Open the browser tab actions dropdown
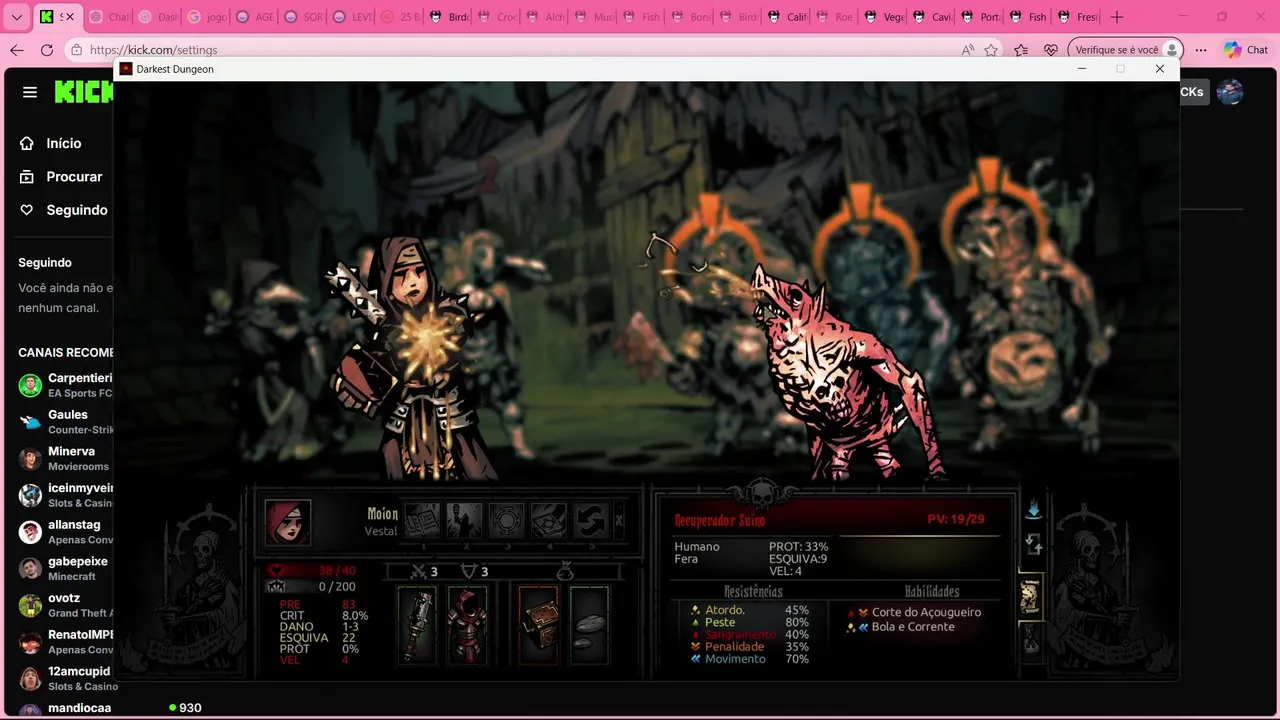 tap(16, 17)
